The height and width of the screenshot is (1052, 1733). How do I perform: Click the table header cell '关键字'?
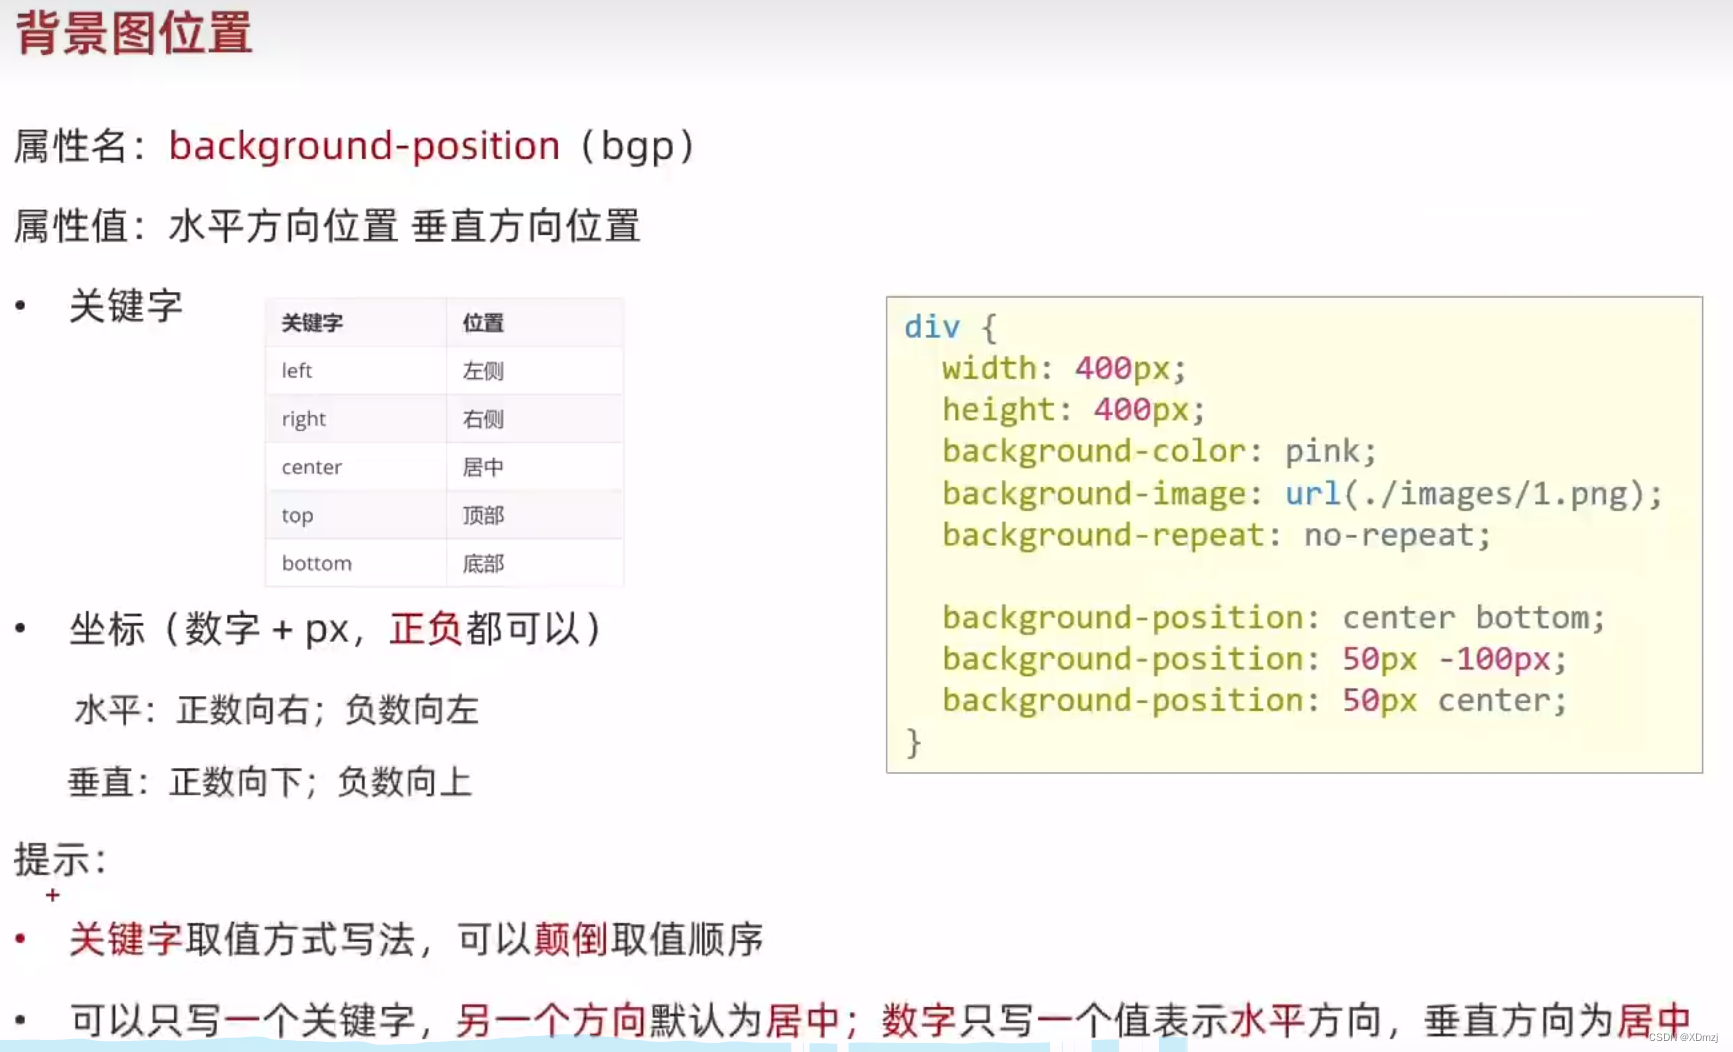point(355,323)
